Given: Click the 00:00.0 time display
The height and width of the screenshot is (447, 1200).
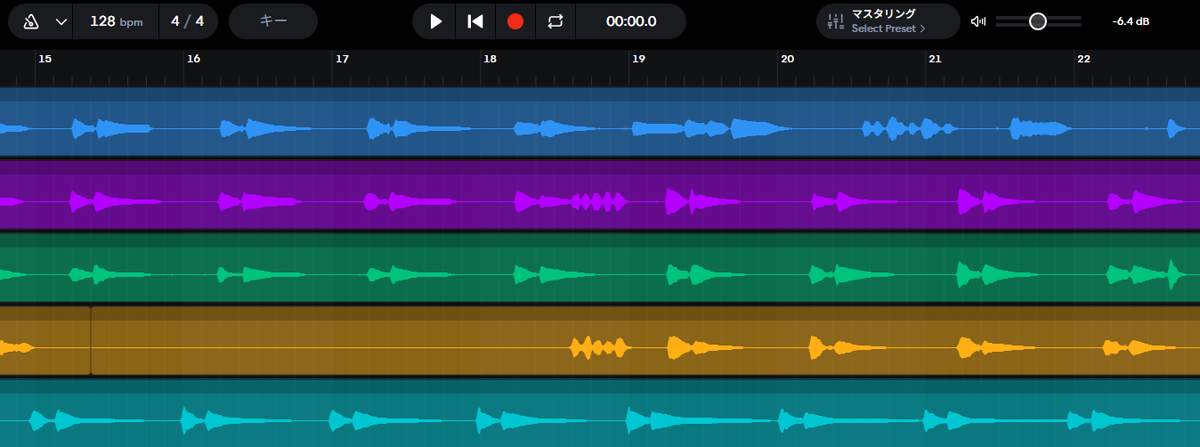Looking at the screenshot, I should (x=631, y=21).
